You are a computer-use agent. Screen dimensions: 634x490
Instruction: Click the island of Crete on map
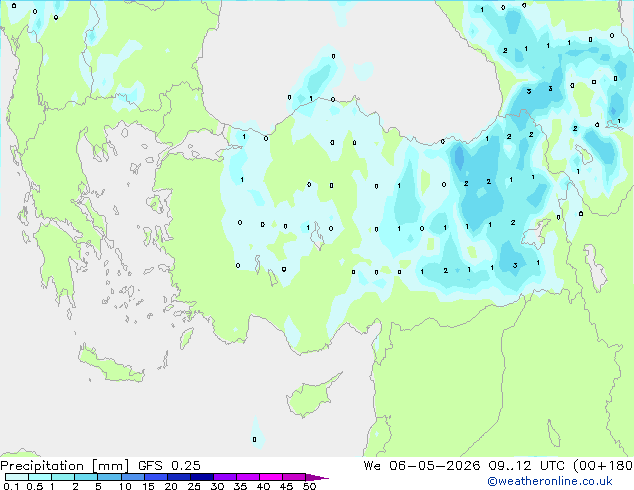click(110, 365)
